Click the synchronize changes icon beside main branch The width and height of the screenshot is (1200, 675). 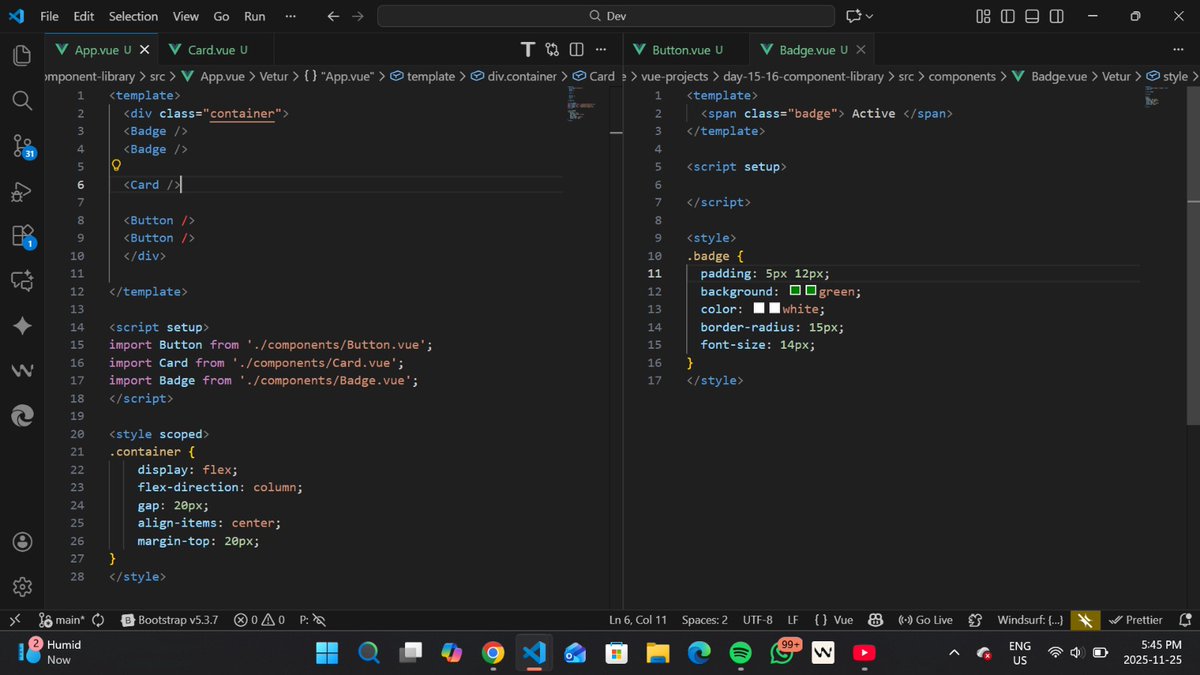[x=98, y=620]
